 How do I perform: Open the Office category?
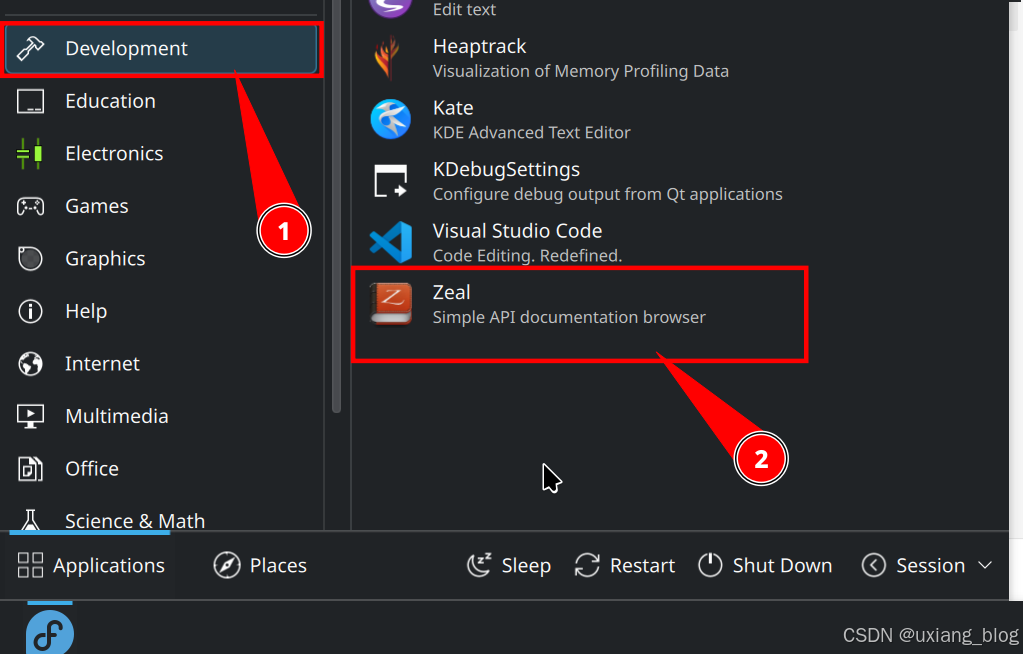coord(160,469)
